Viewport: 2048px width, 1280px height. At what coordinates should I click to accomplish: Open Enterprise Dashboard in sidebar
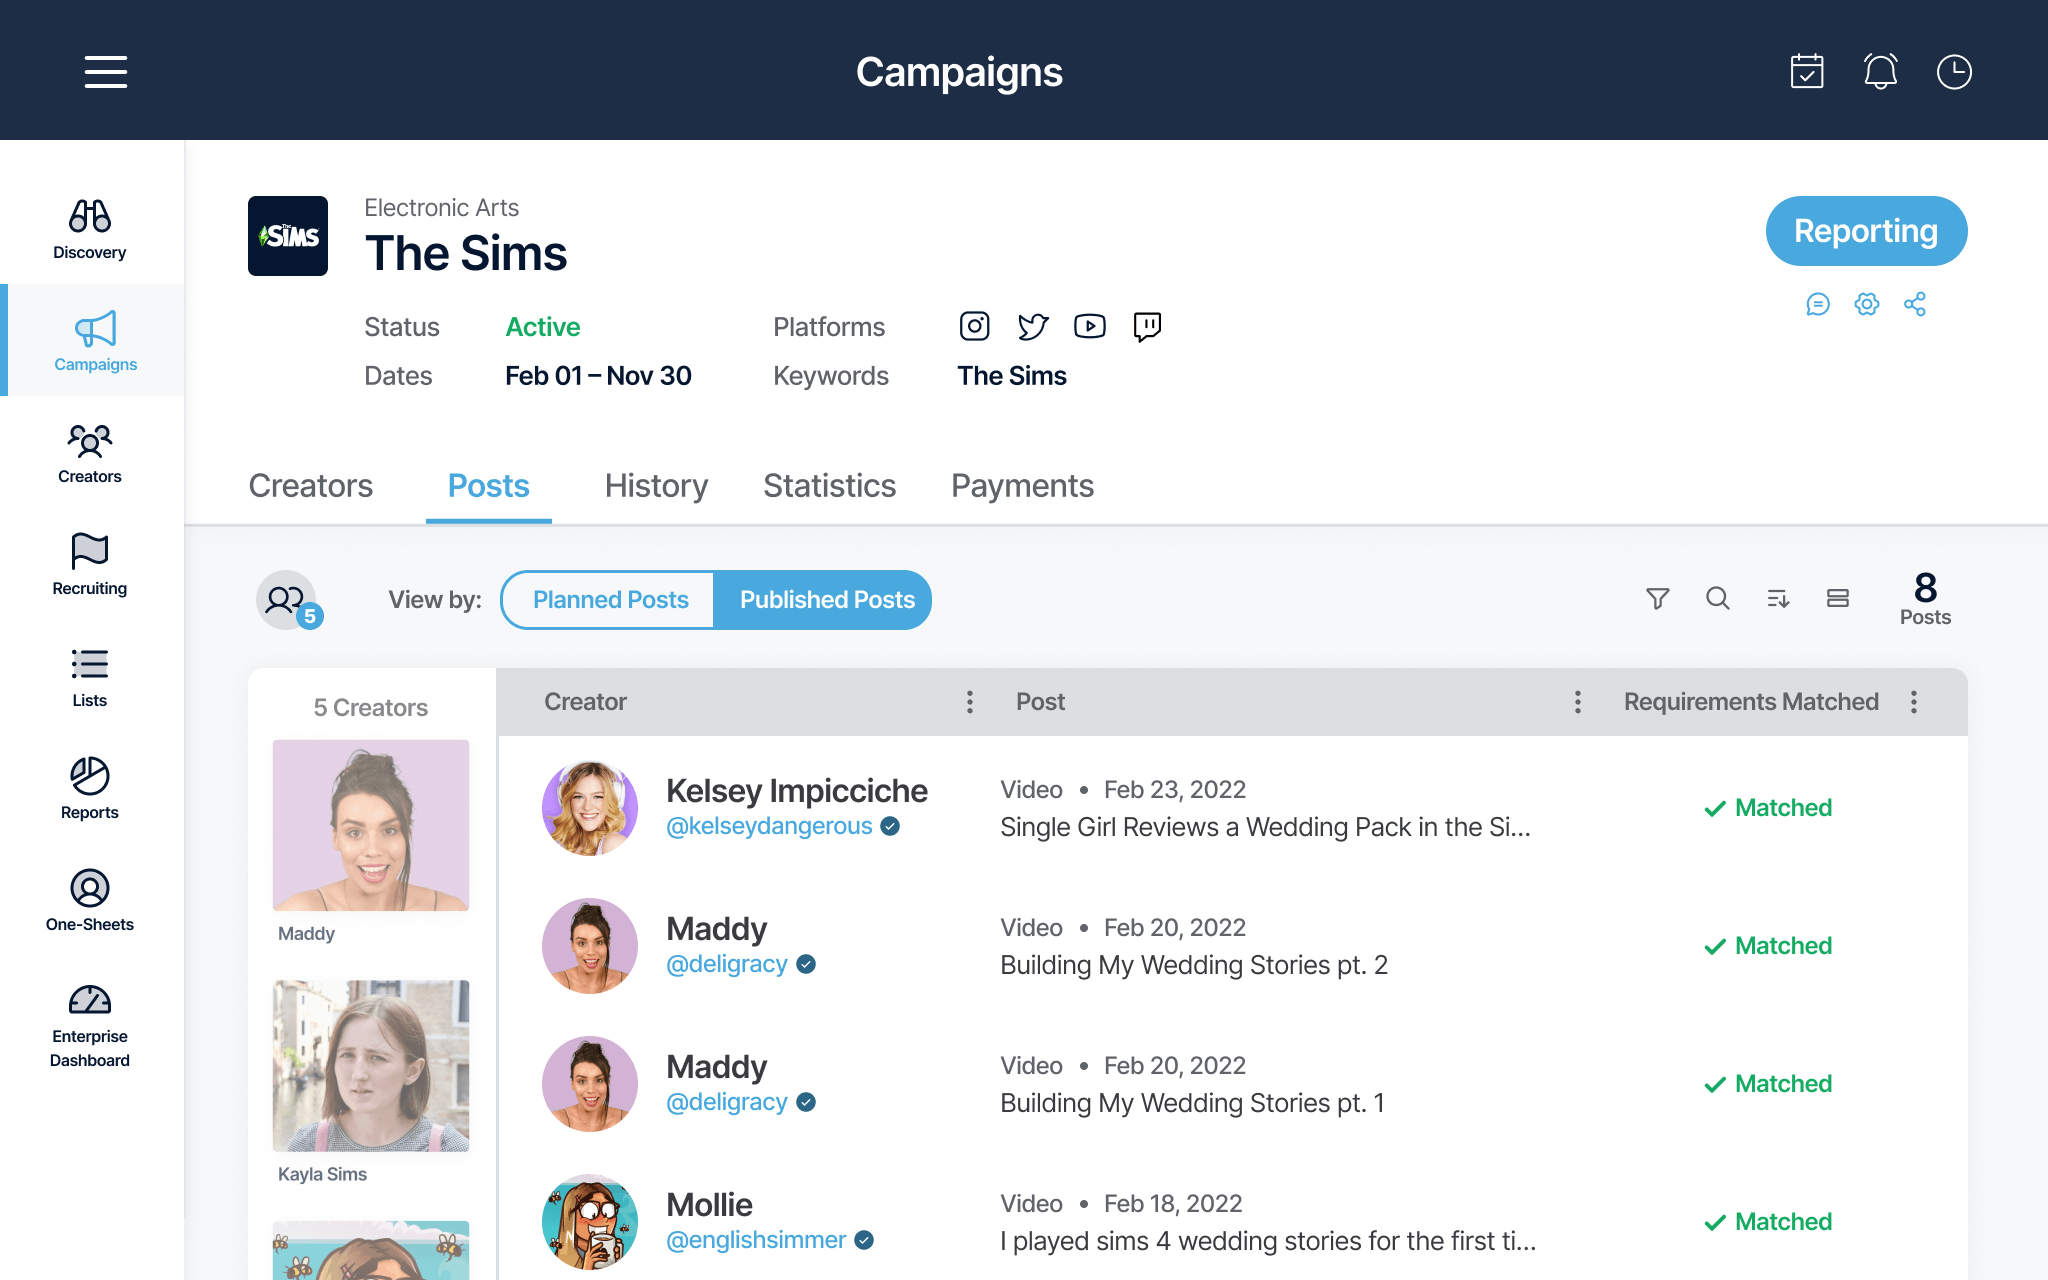pos(90,1026)
